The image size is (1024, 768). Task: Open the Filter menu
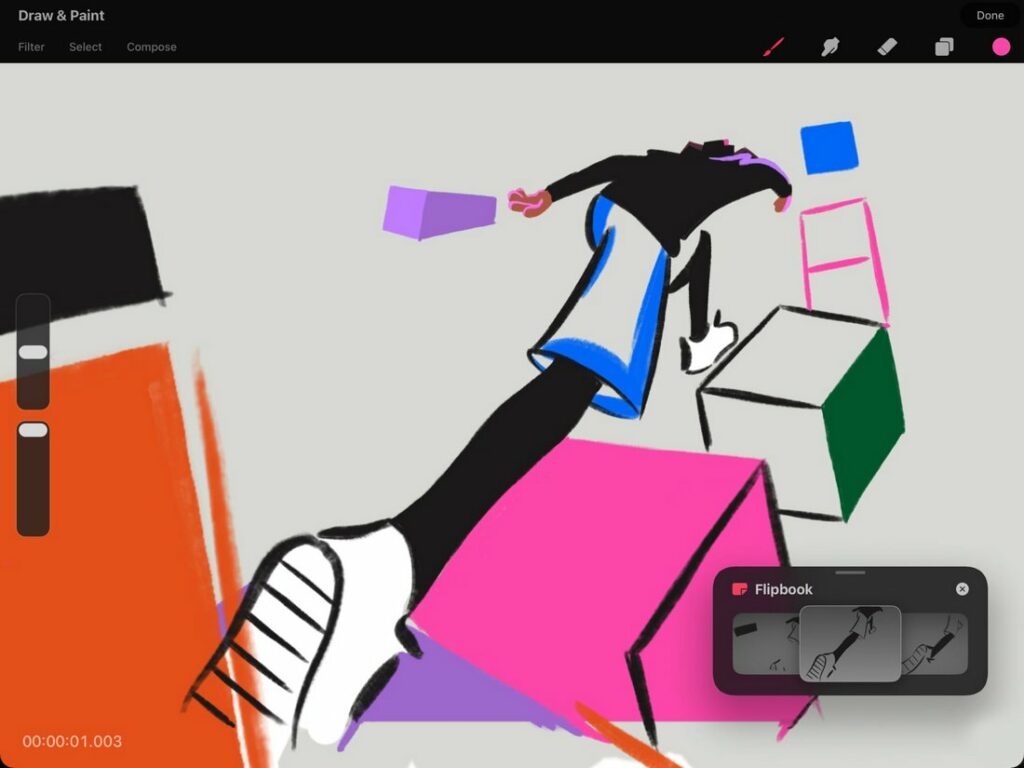pos(31,46)
